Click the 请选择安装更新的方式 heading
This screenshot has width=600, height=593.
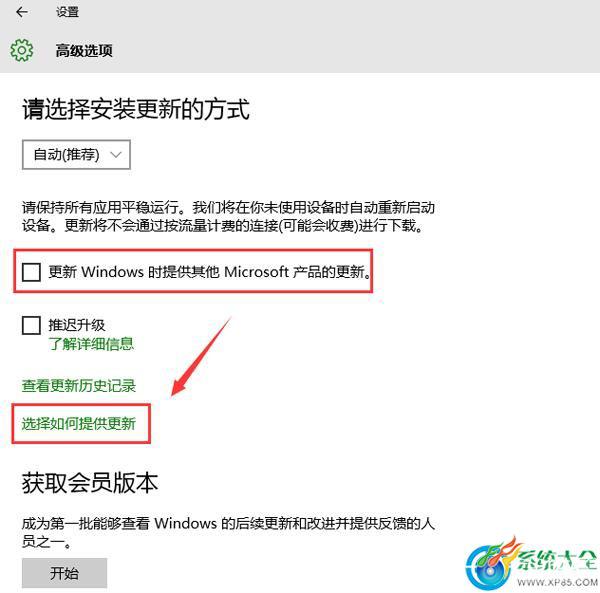tap(136, 109)
